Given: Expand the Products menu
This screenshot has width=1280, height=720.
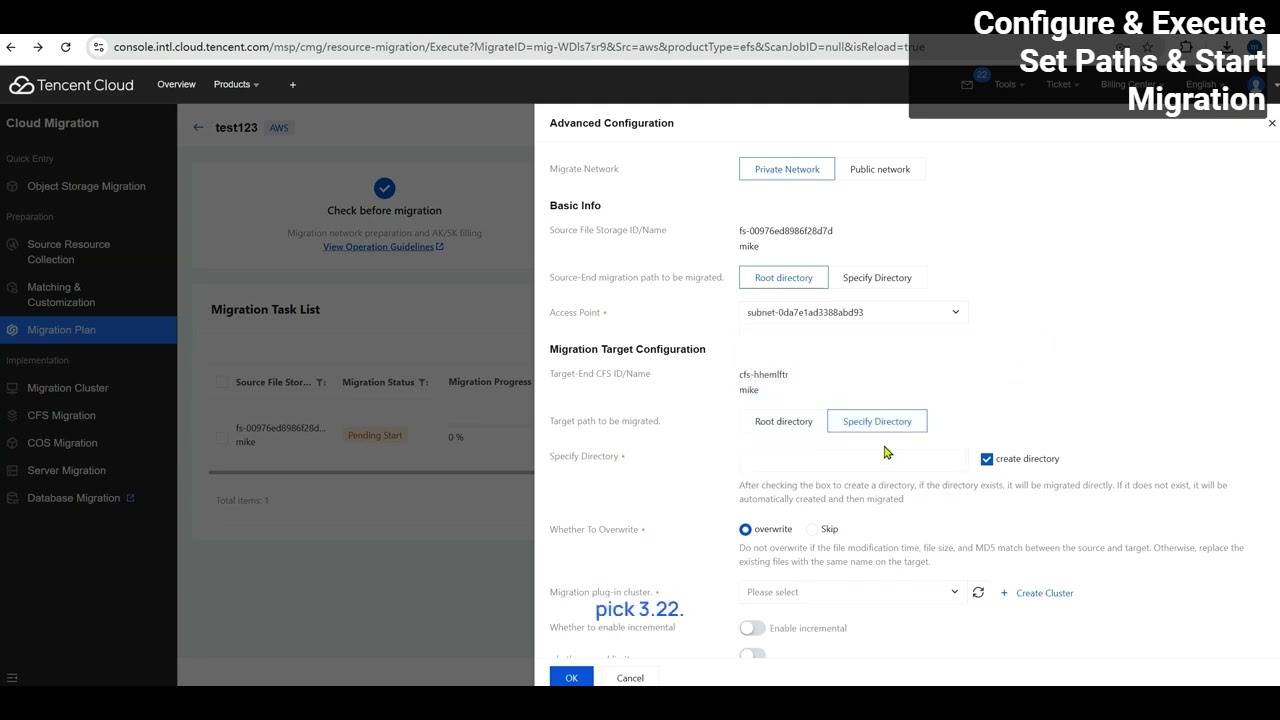Looking at the screenshot, I should pyautogui.click(x=236, y=85).
